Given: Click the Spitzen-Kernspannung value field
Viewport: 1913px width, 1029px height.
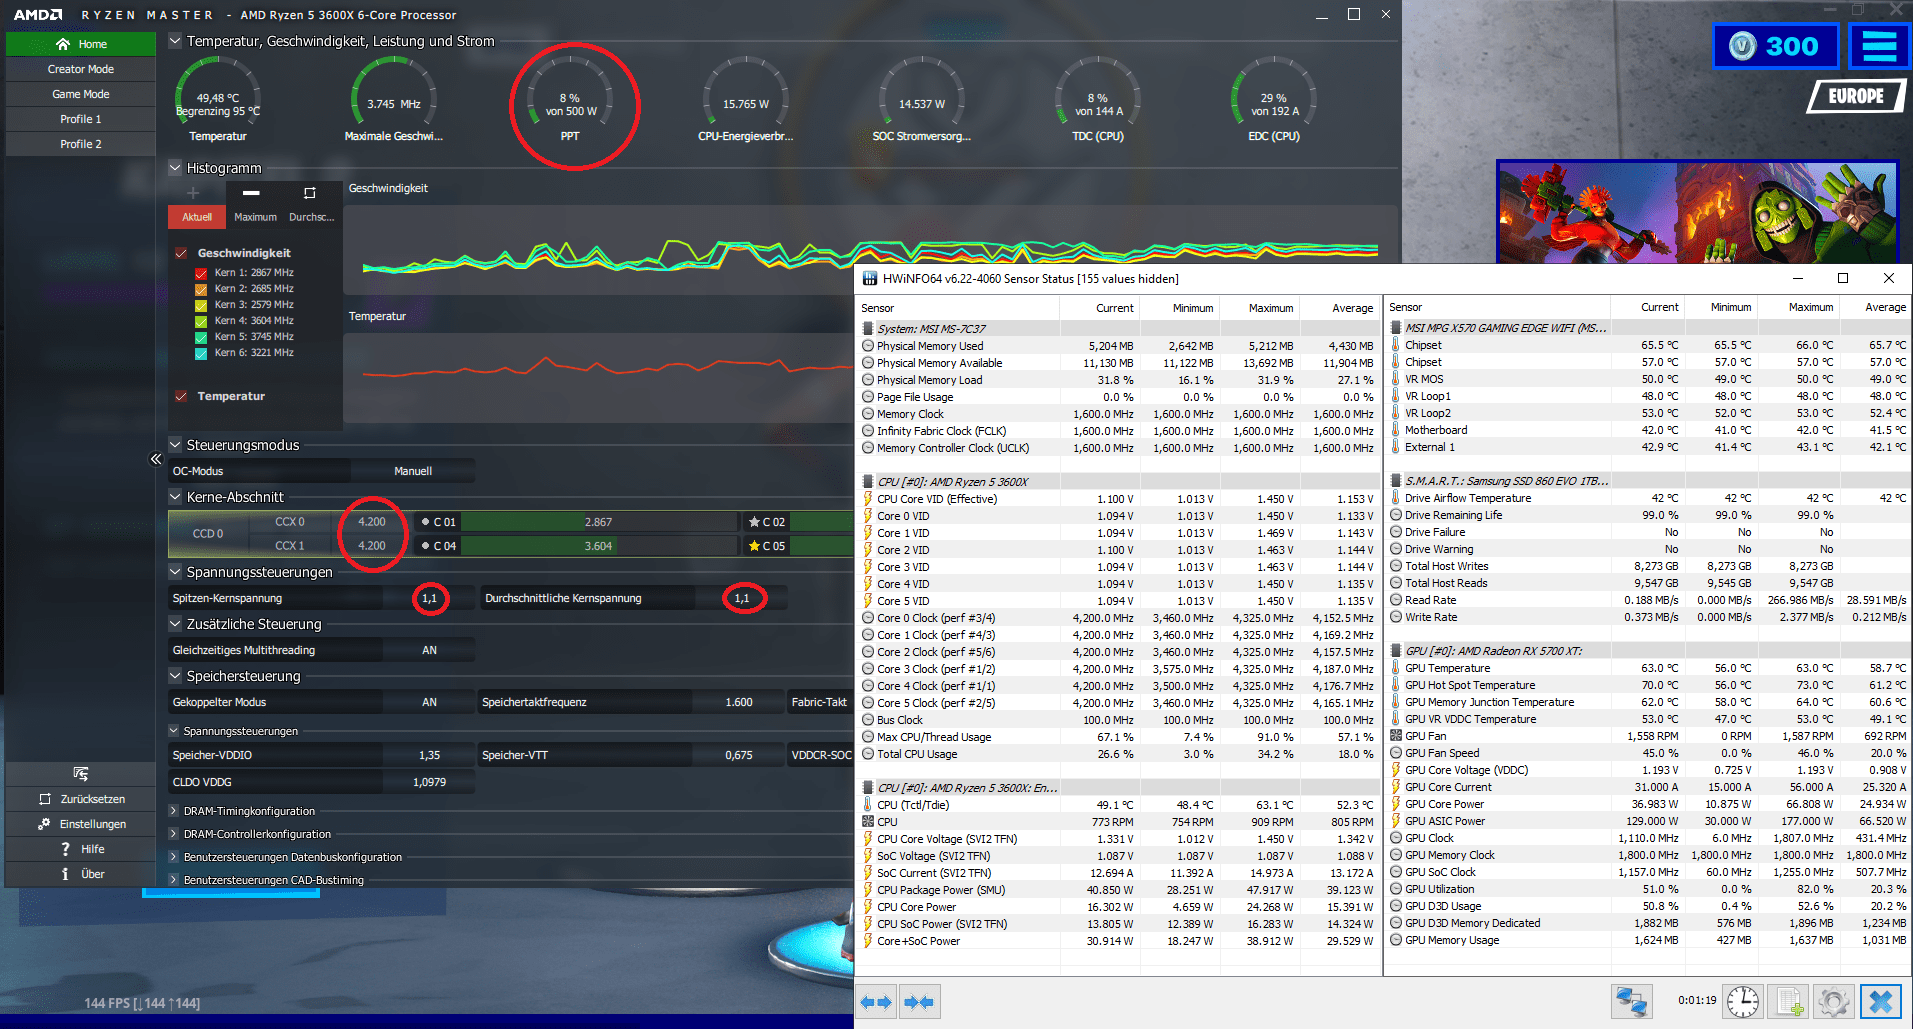Looking at the screenshot, I should [429, 598].
